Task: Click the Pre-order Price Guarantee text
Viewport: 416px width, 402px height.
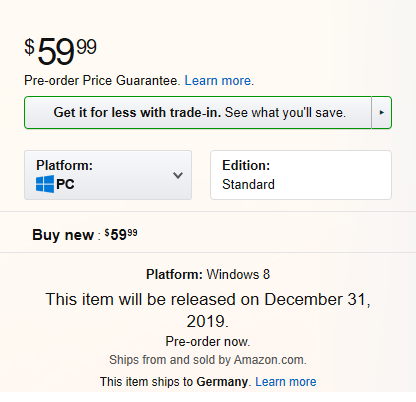Action: click(102, 81)
